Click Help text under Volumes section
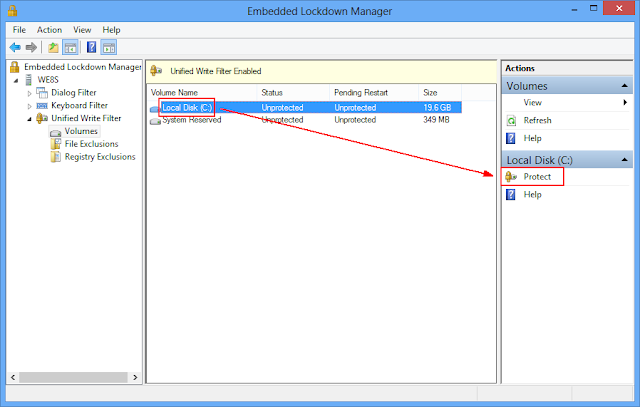The height and width of the screenshot is (407, 640). 533,138
